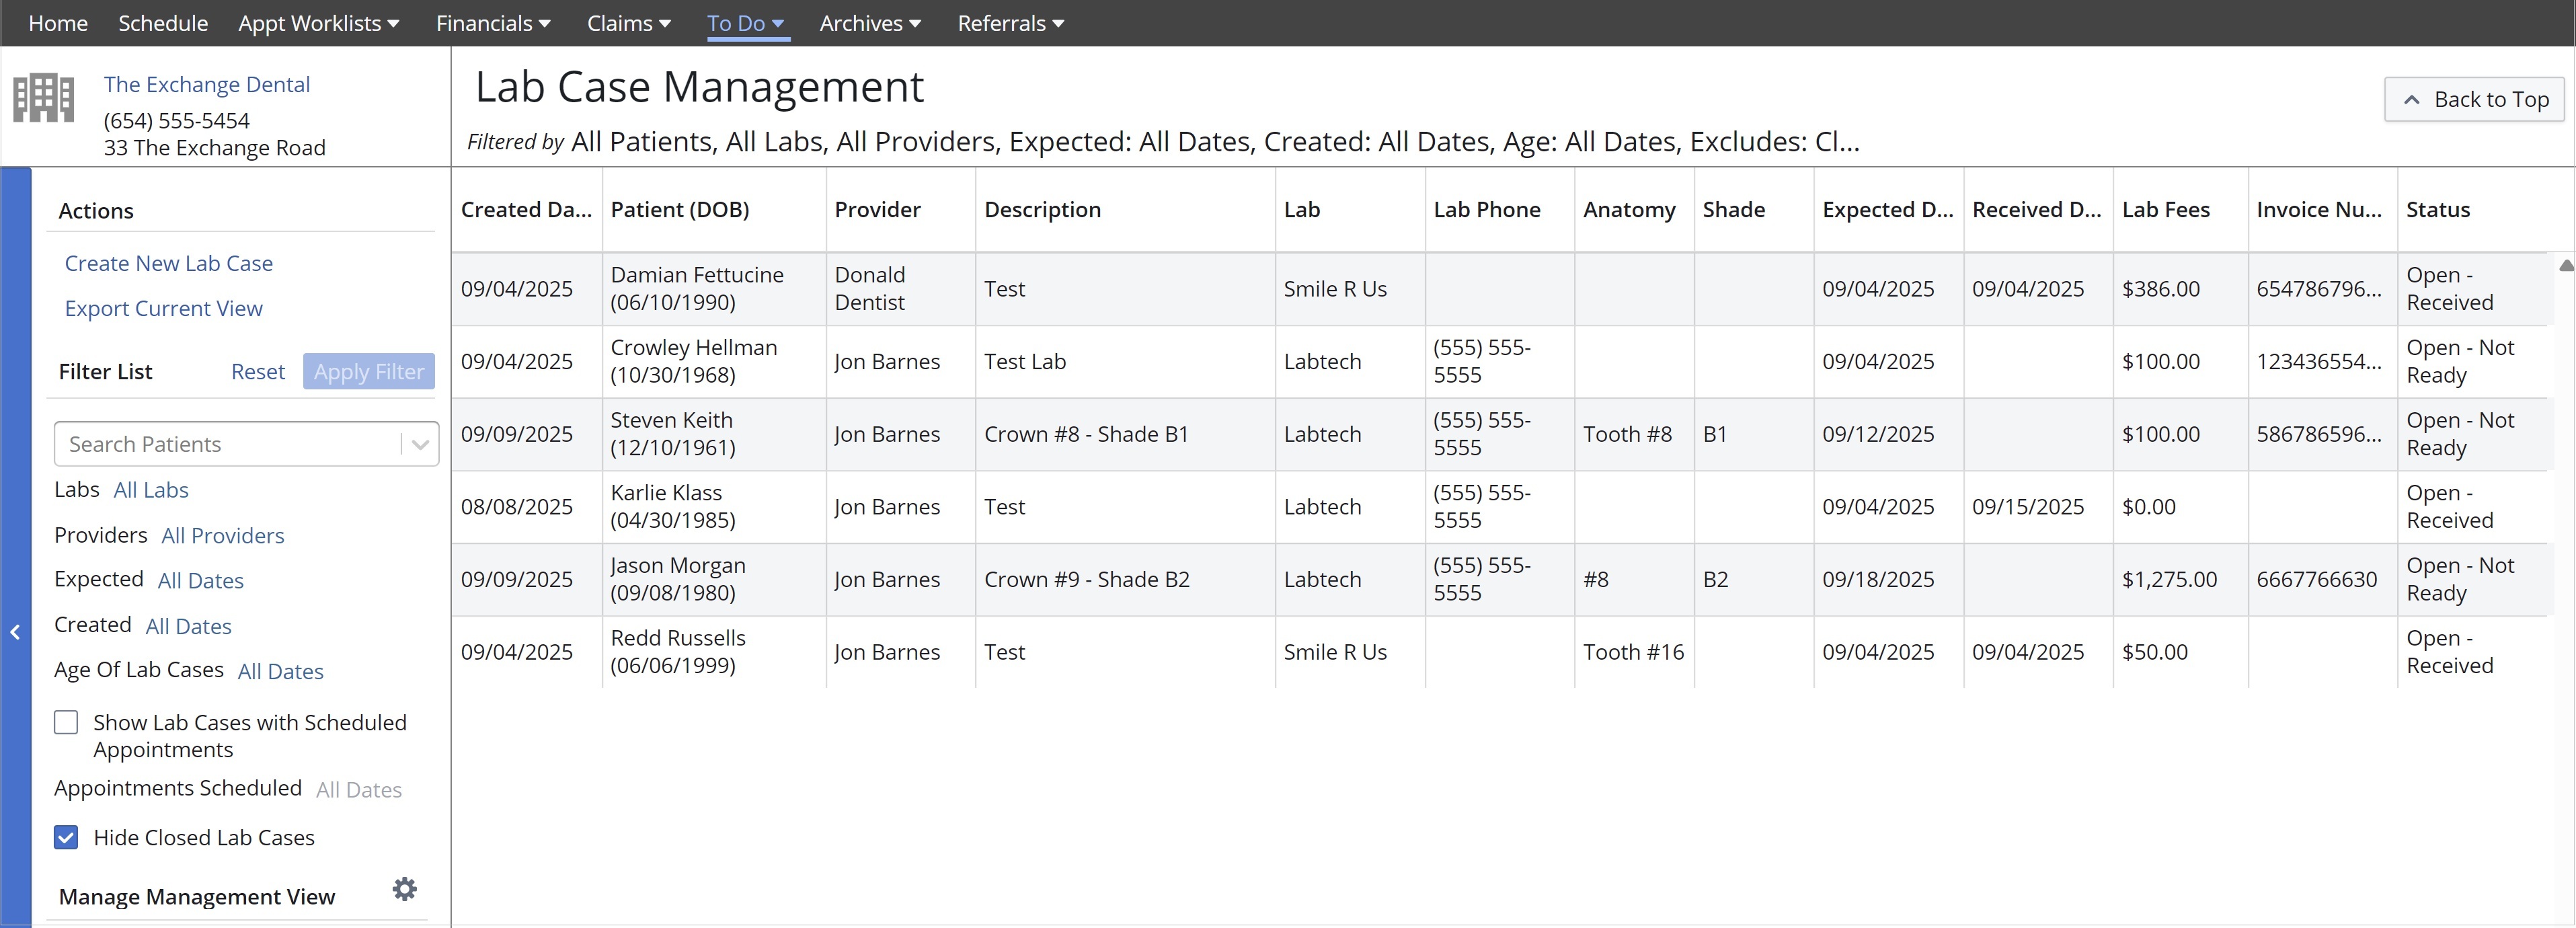The height and width of the screenshot is (928, 2576).
Task: Click Export Current View
Action: coord(163,308)
